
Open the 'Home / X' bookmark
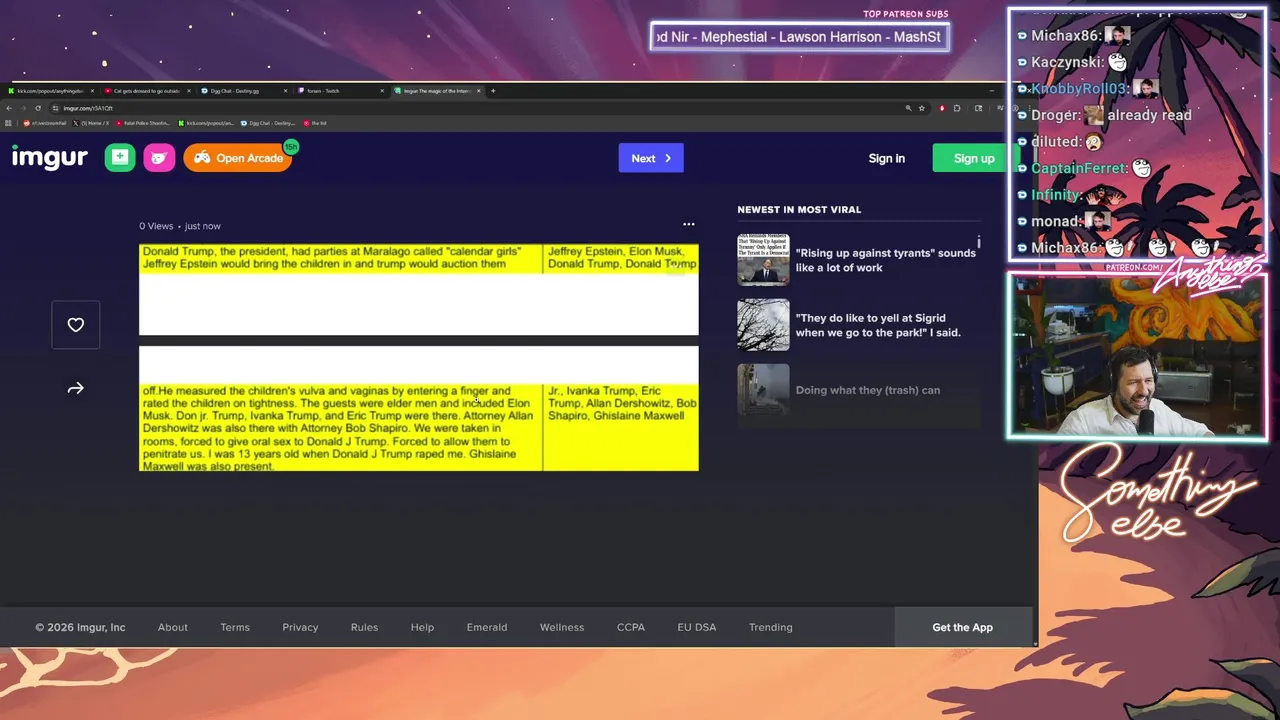pyautogui.click(x=90, y=123)
